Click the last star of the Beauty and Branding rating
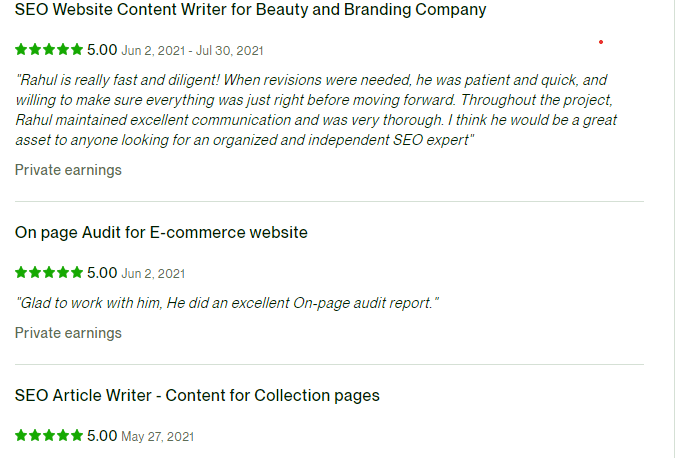 pyautogui.click(x=77, y=49)
